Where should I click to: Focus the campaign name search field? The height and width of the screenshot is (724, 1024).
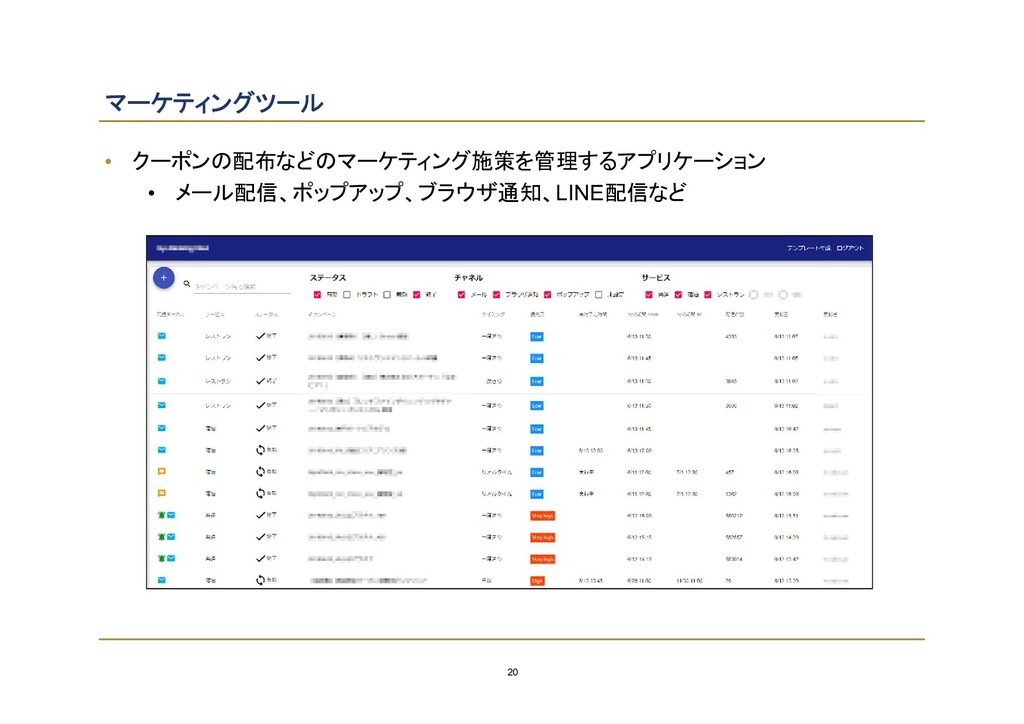(242, 287)
